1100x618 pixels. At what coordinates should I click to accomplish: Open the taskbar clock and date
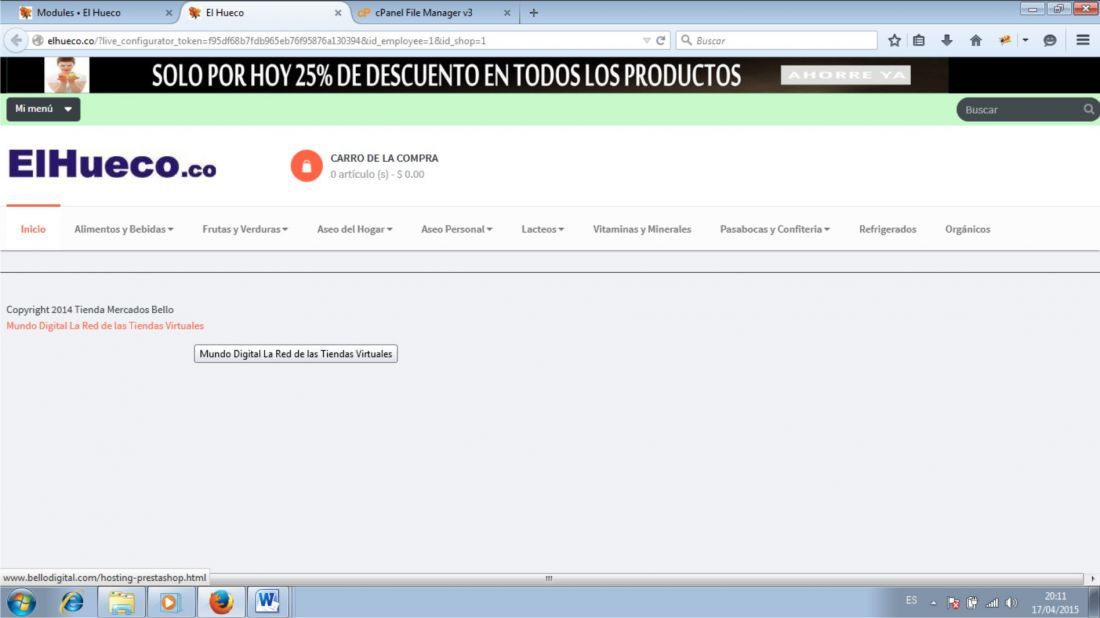[1055, 603]
